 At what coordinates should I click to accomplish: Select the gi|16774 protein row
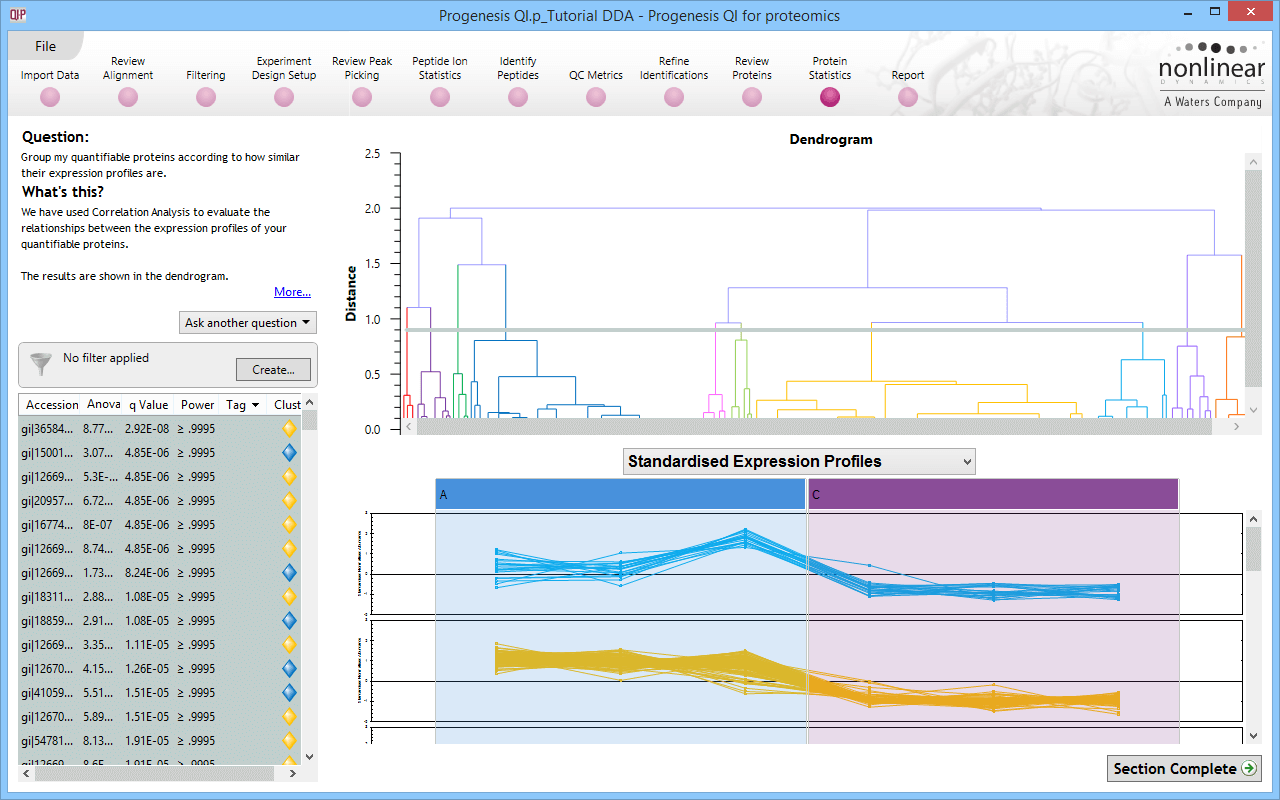[160, 525]
